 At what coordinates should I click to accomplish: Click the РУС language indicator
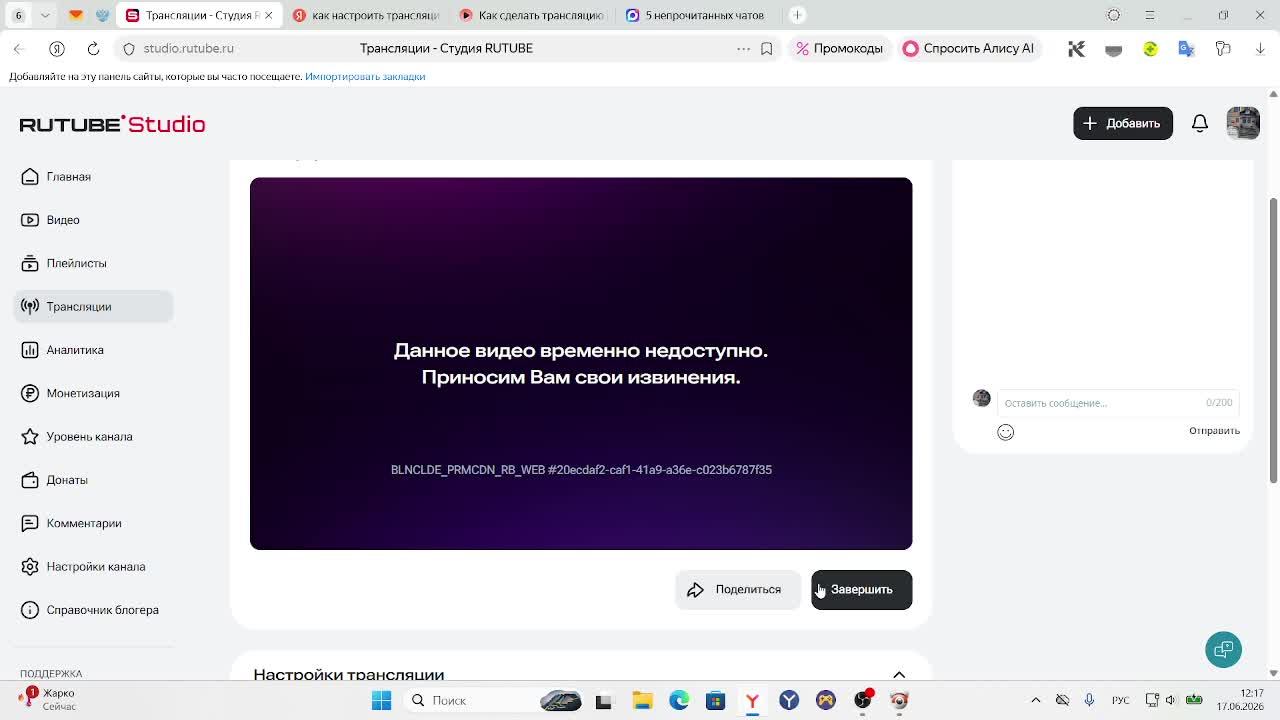click(x=1121, y=701)
